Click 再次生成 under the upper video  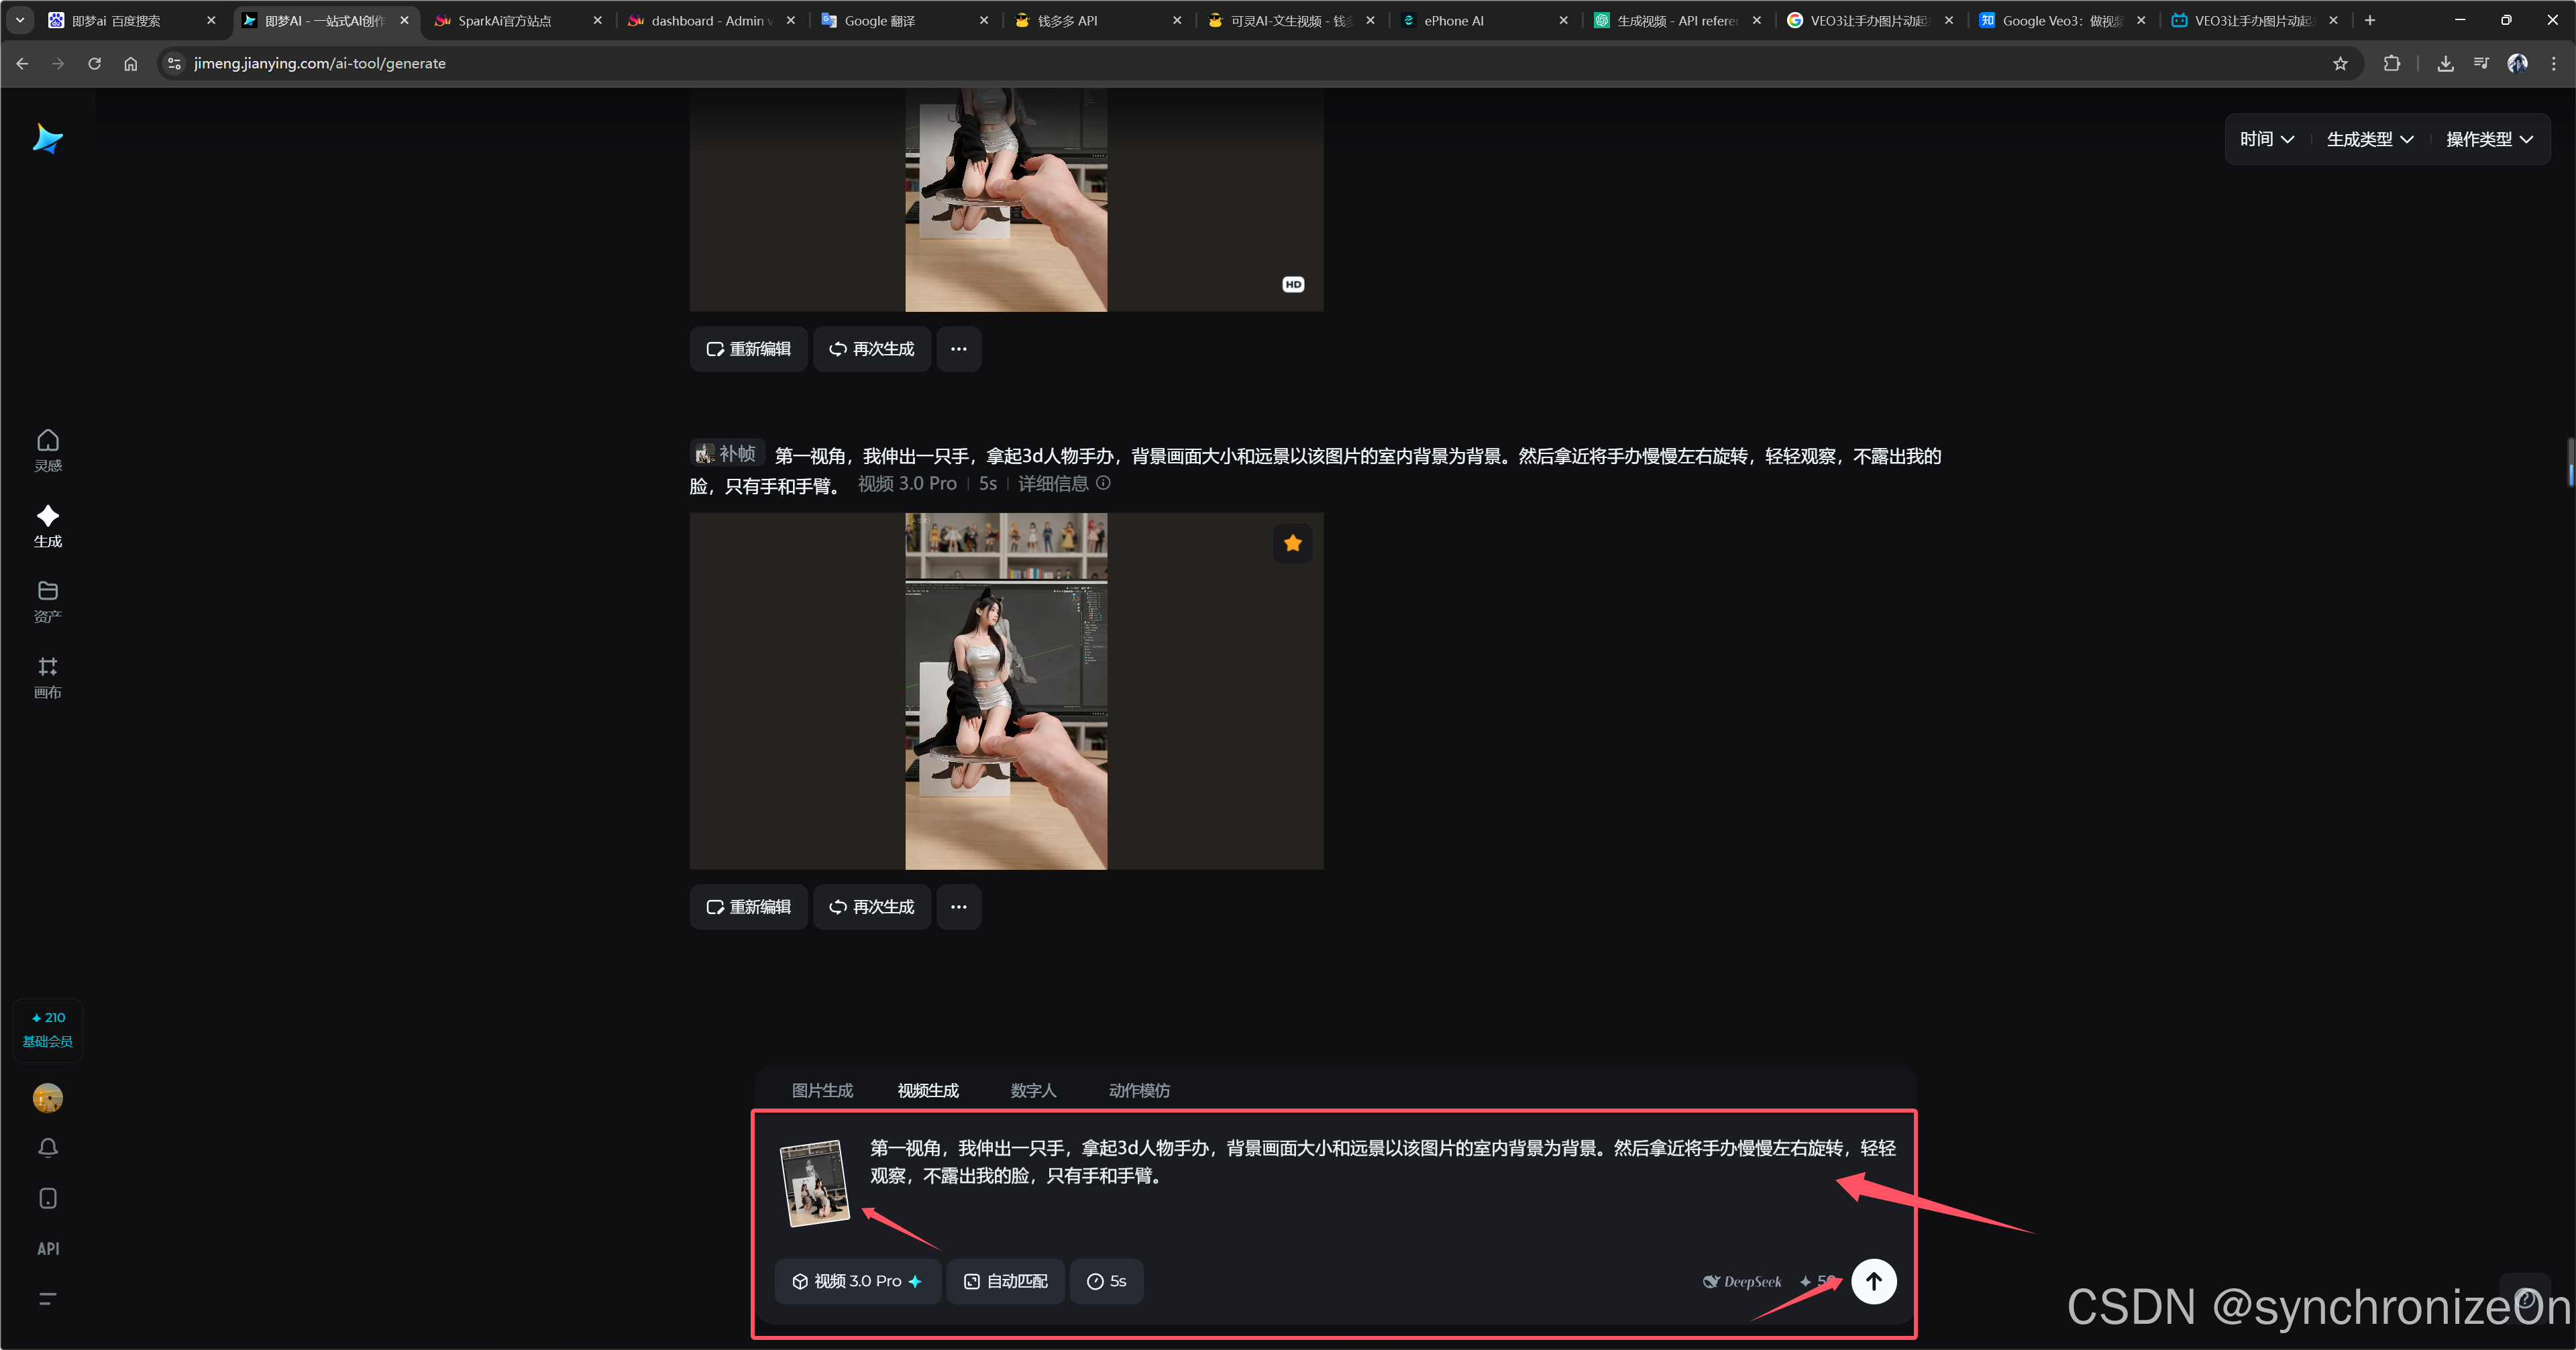tap(872, 349)
